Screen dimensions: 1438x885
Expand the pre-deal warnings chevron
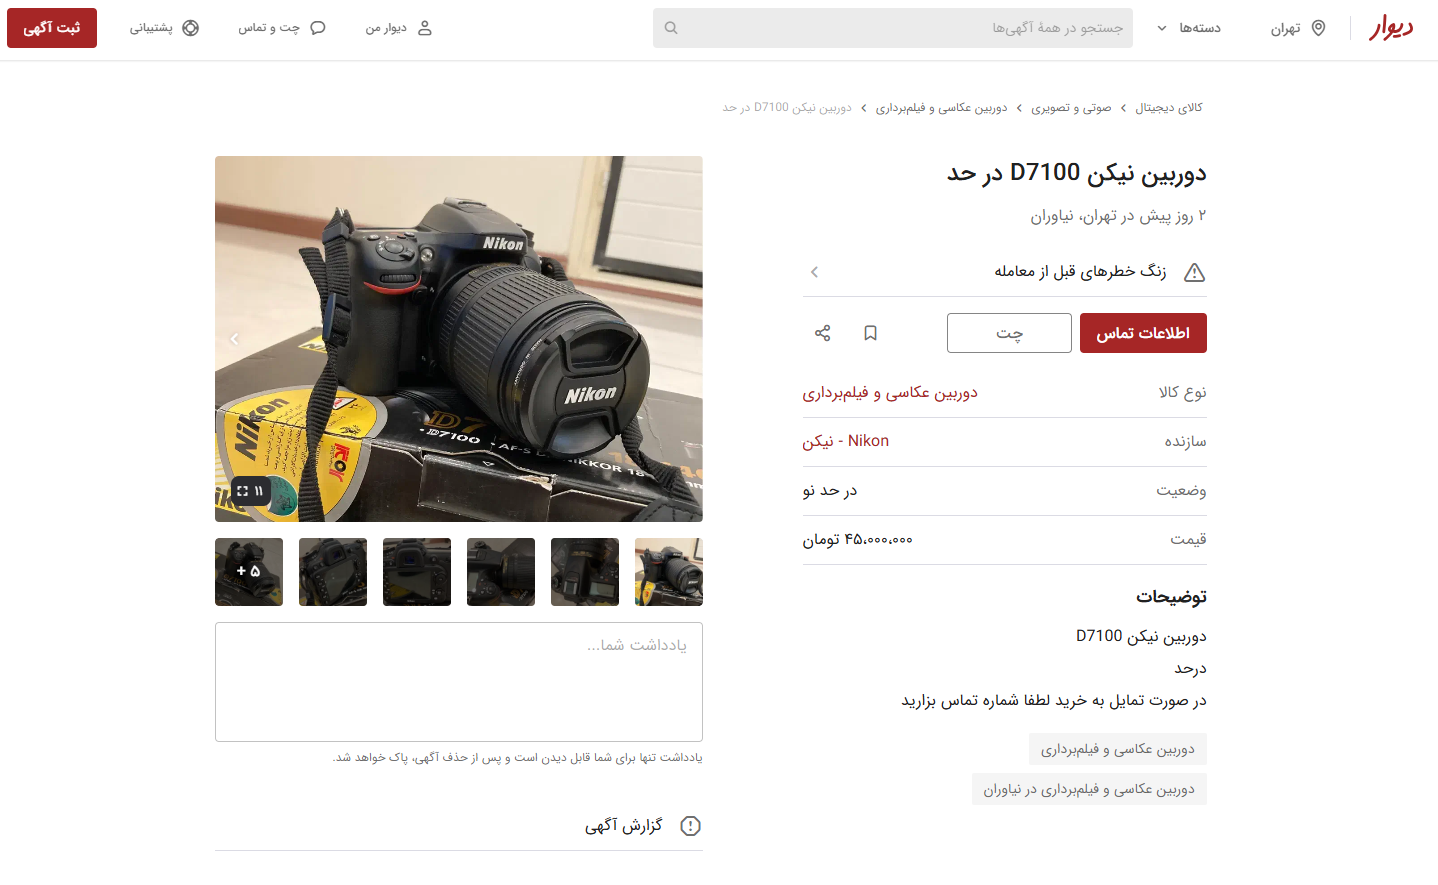click(x=813, y=271)
